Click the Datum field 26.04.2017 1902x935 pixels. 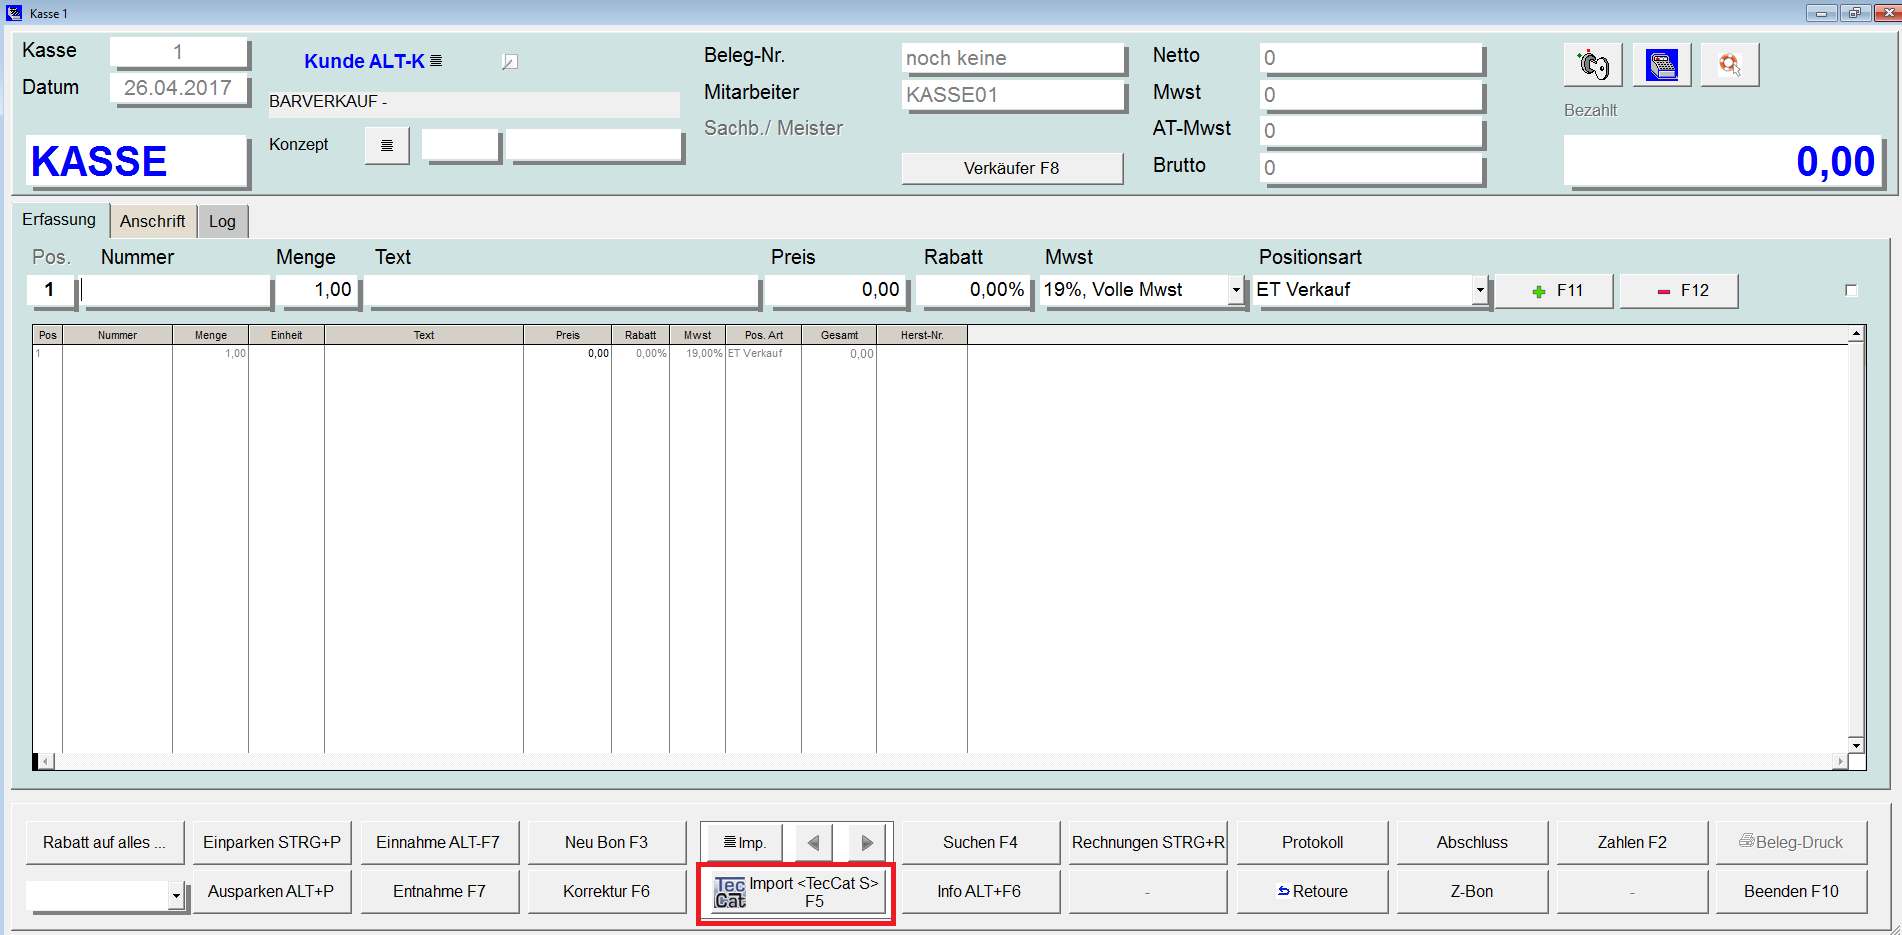(x=178, y=88)
